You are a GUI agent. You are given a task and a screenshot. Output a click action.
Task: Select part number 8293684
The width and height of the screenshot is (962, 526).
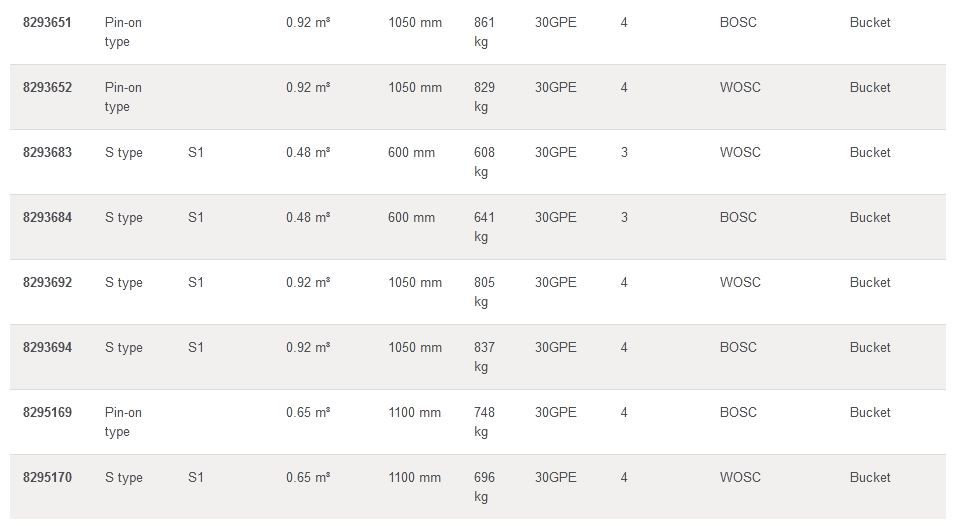(x=47, y=217)
